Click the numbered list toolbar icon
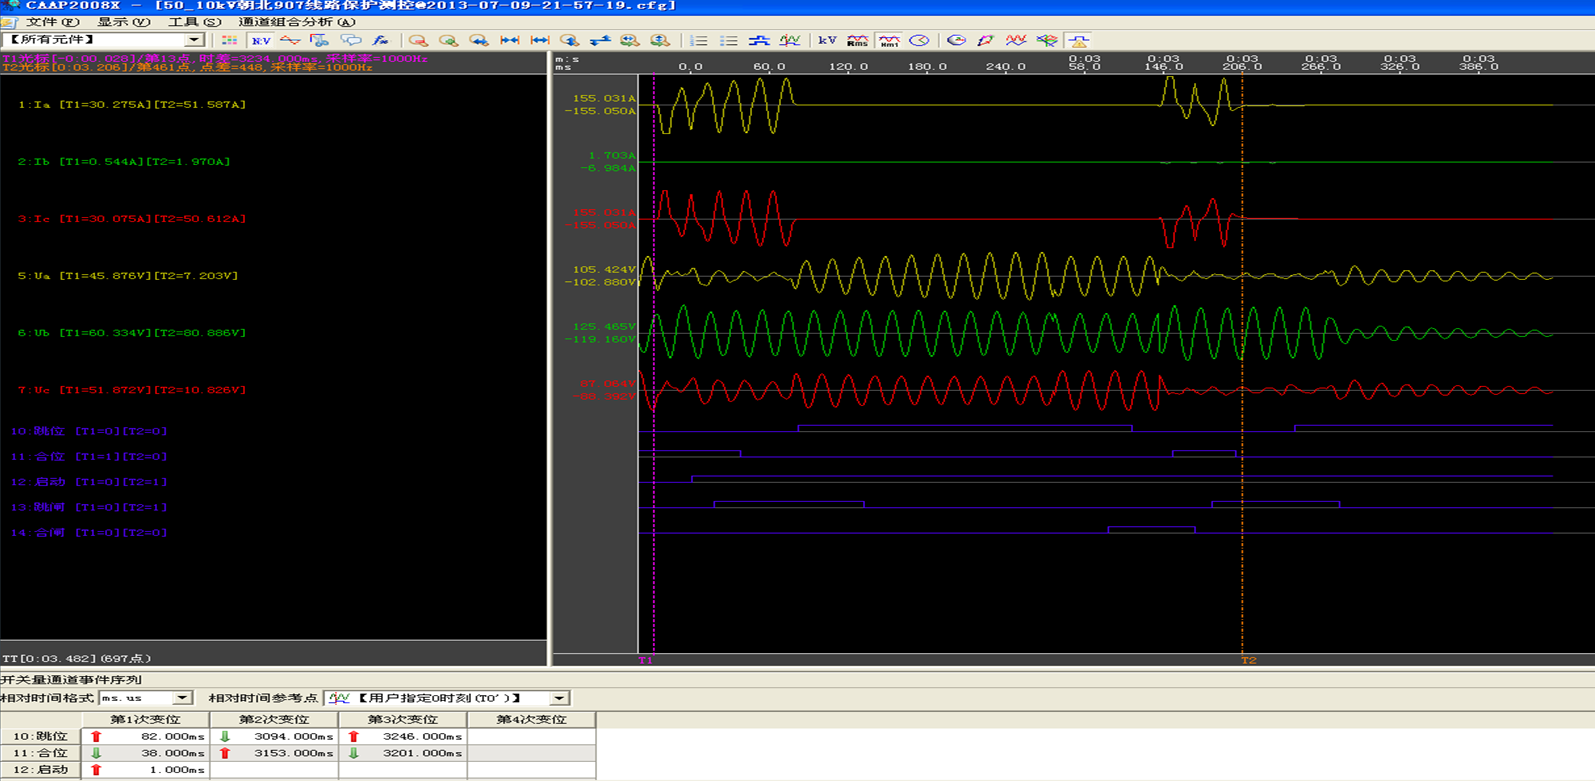1595x781 pixels. [x=699, y=41]
